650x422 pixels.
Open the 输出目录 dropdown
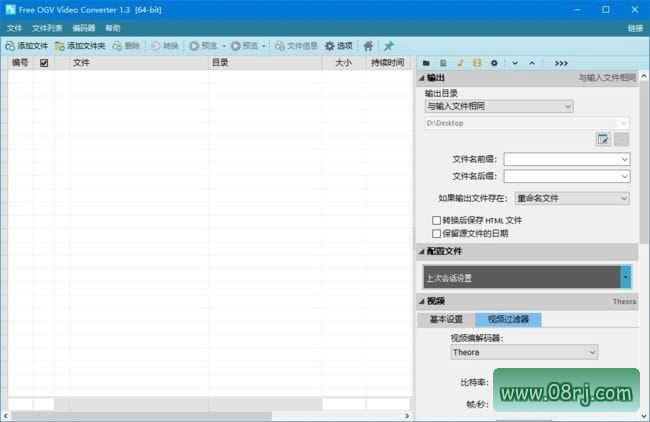coord(499,107)
